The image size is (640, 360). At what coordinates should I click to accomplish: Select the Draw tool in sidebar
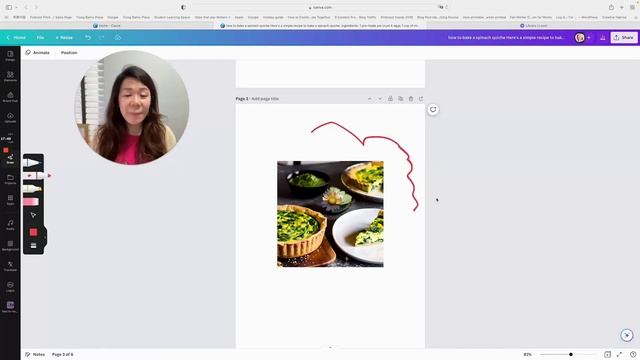10,159
